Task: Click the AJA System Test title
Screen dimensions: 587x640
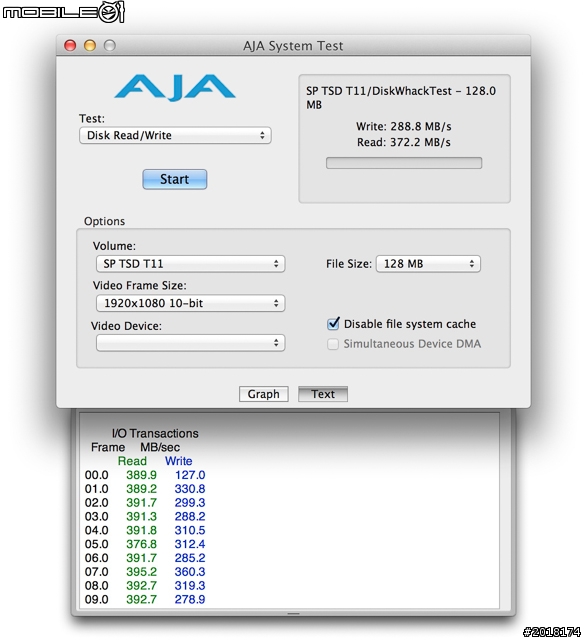Action: (x=293, y=46)
